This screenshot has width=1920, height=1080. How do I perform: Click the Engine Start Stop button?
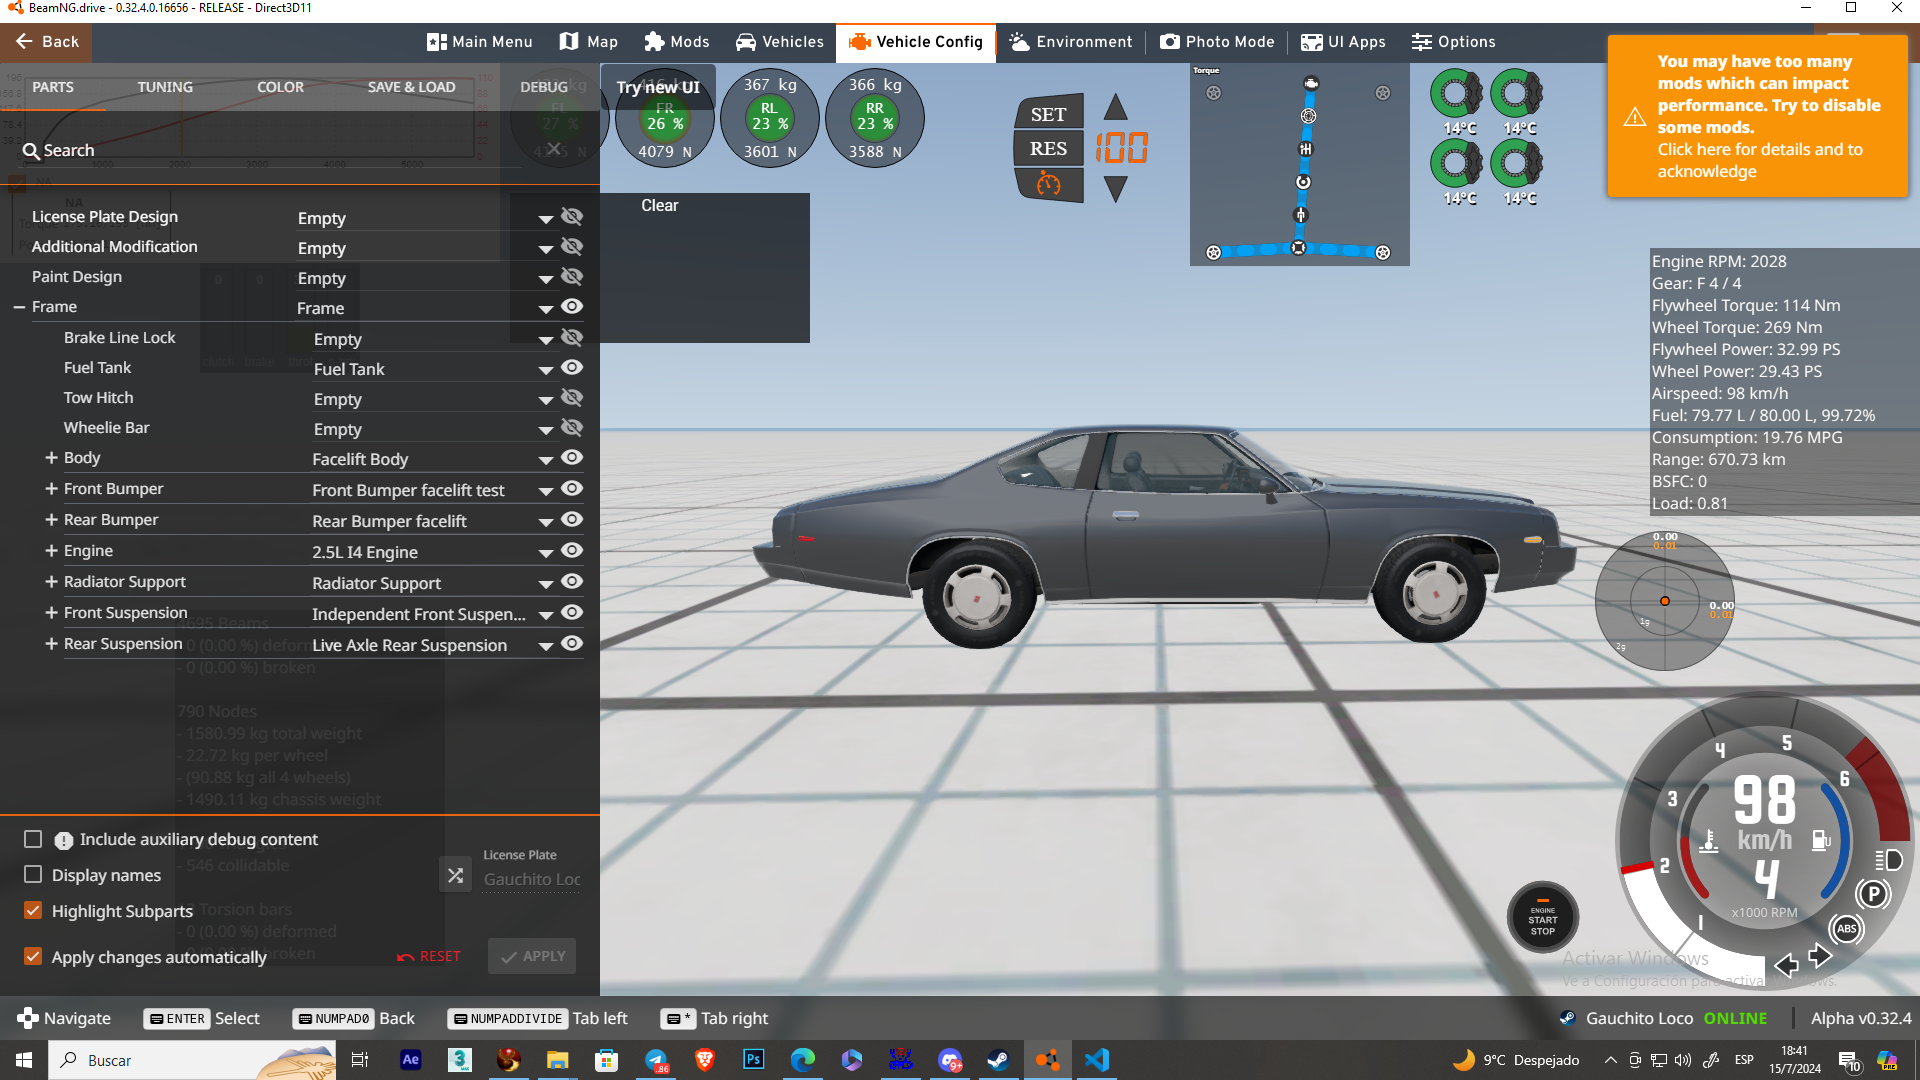pyautogui.click(x=1542, y=918)
